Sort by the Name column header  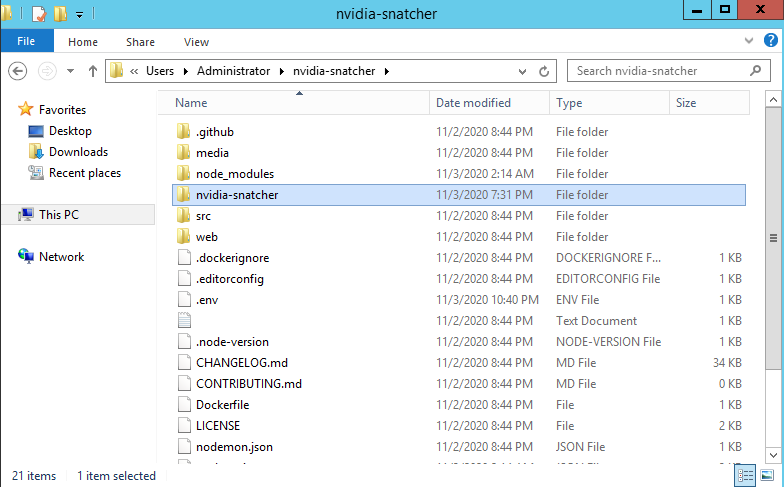[294, 102]
